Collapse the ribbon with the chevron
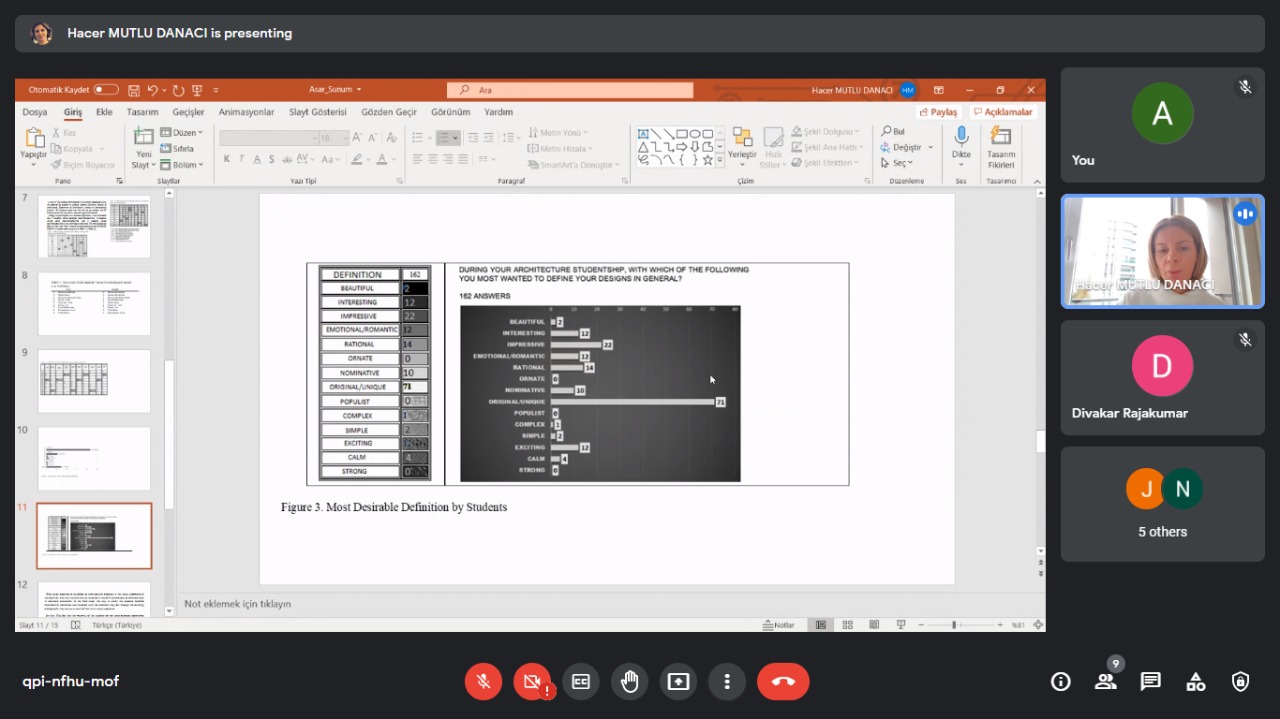 click(x=1037, y=181)
